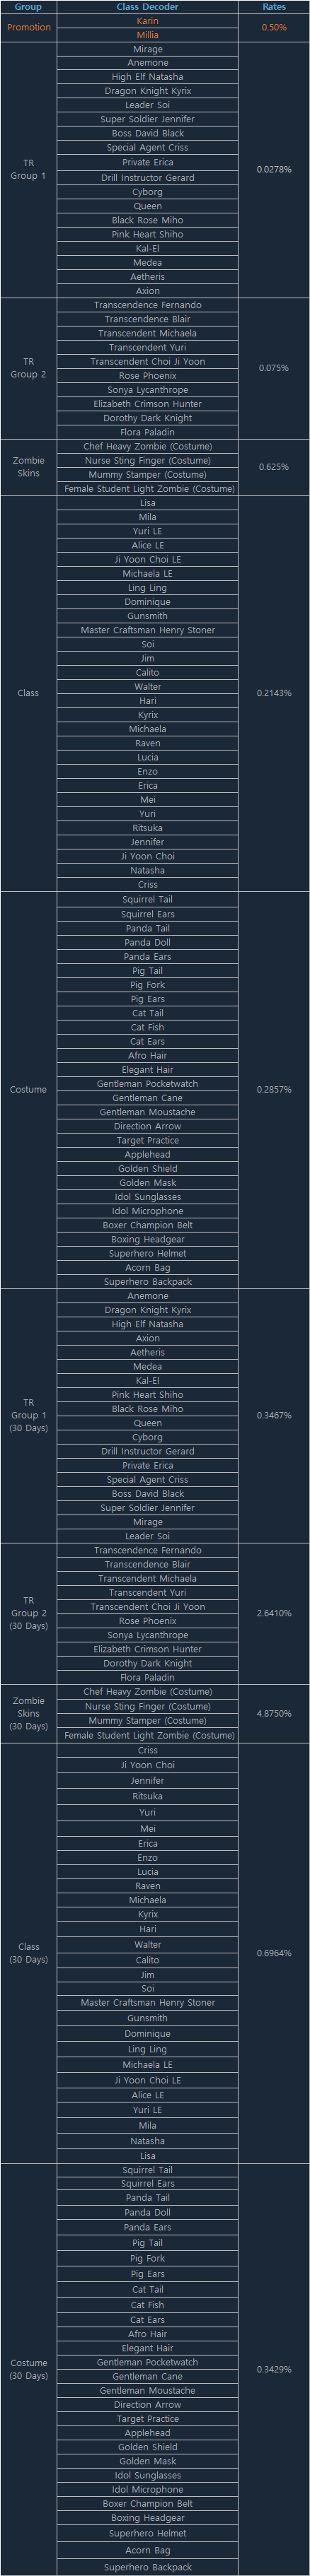This screenshot has width=310, height=2576.
Task: Select the 0.075% rate cell
Action: [274, 368]
